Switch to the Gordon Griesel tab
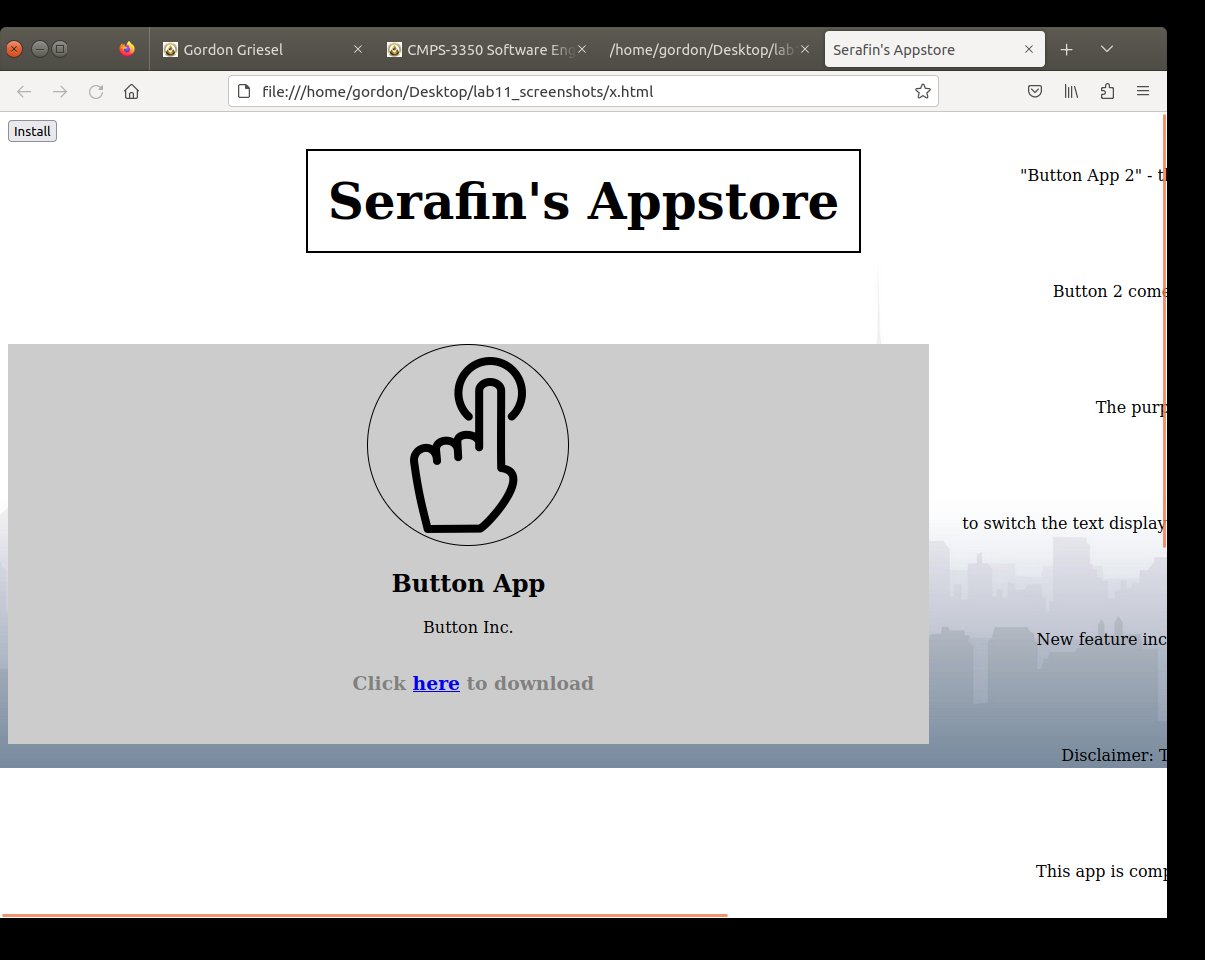This screenshot has height=960, width=1205. point(260,49)
